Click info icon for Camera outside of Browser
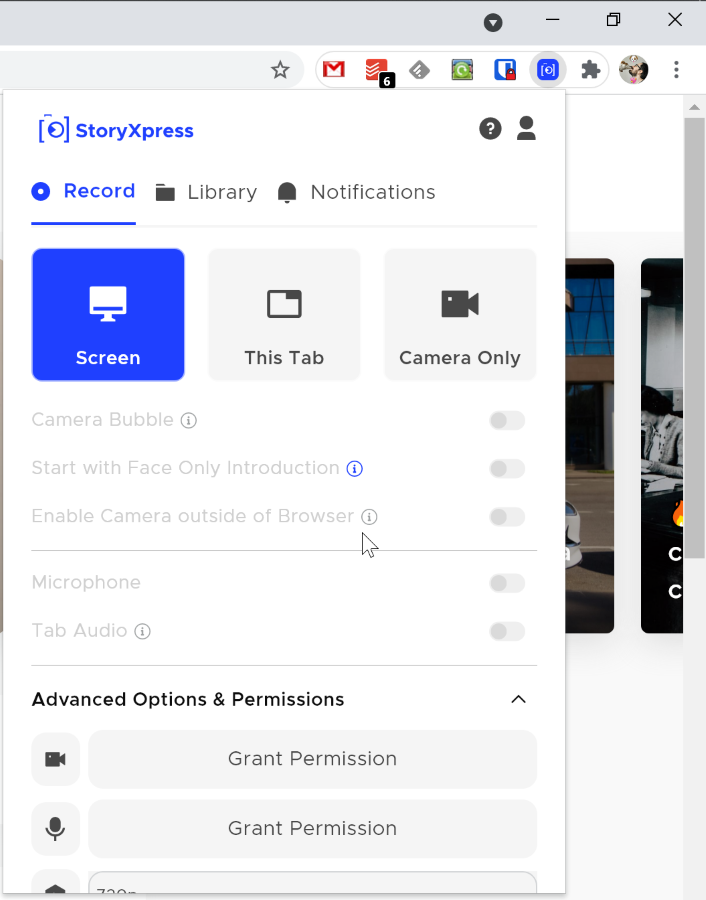This screenshot has width=706, height=900. tap(370, 517)
